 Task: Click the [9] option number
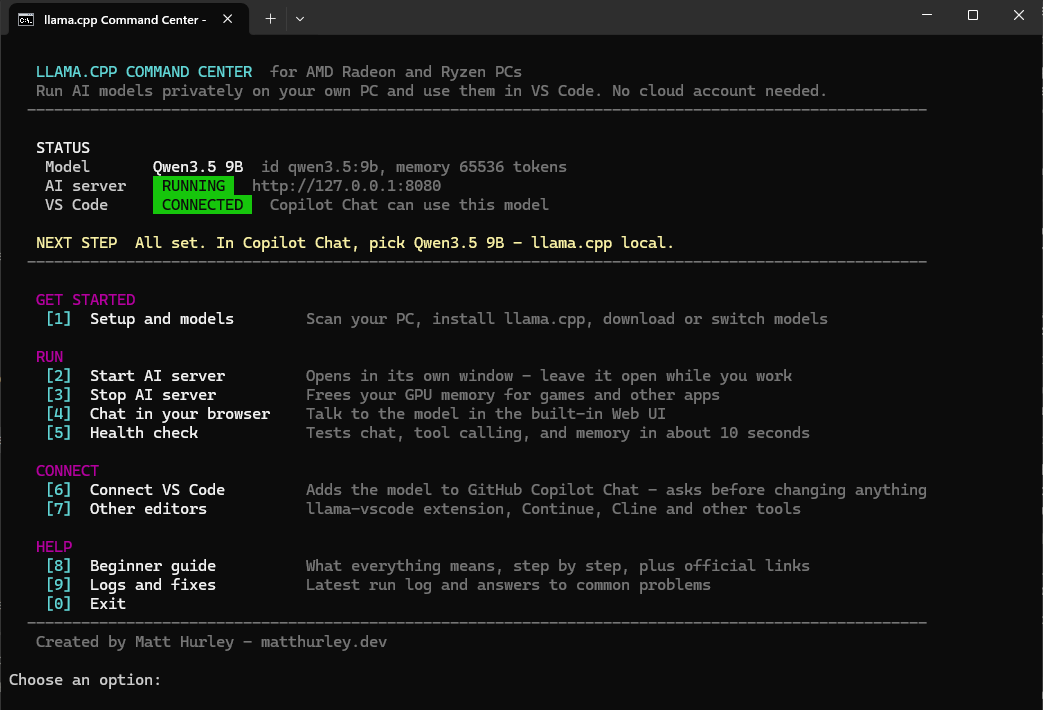click(x=59, y=585)
